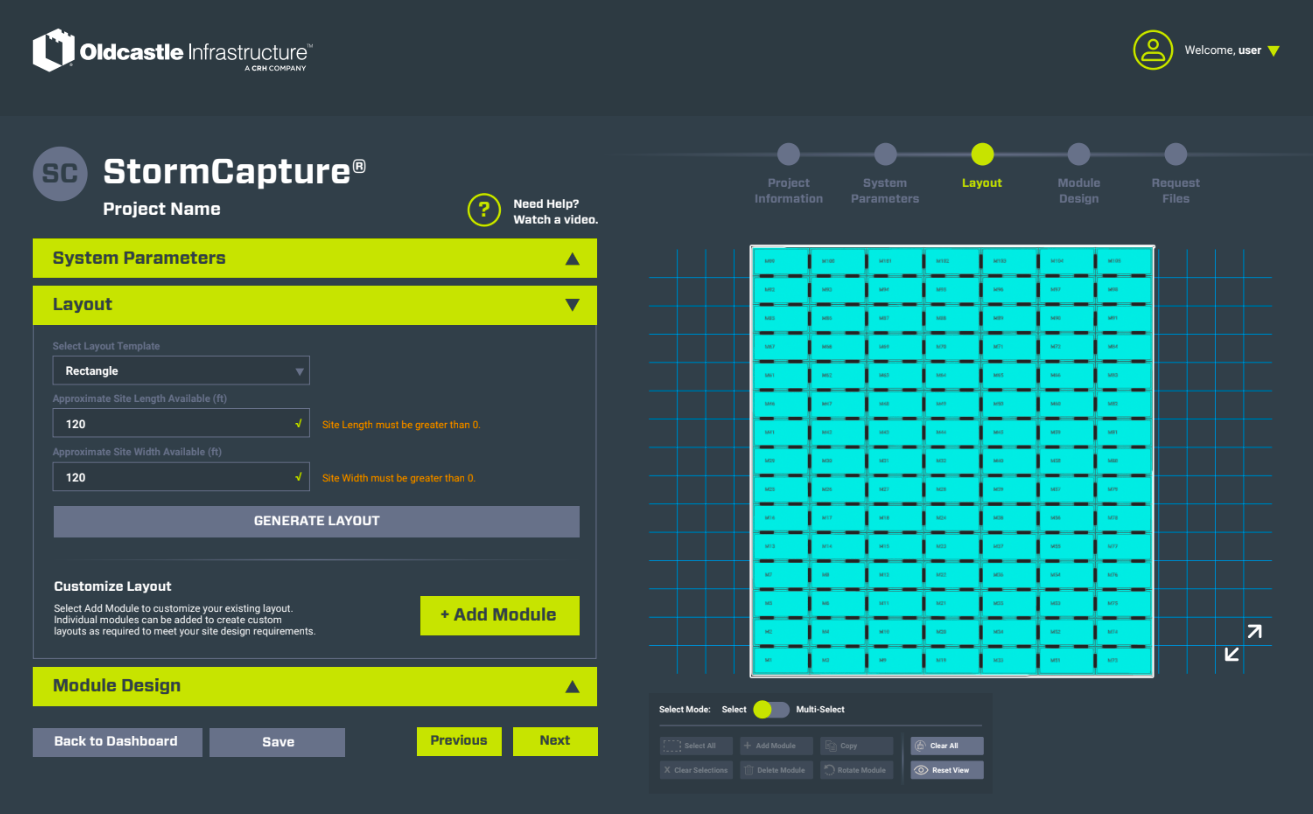The image size is (1313, 814).
Task: Select module M25 in layout grid
Action: coord(781,489)
